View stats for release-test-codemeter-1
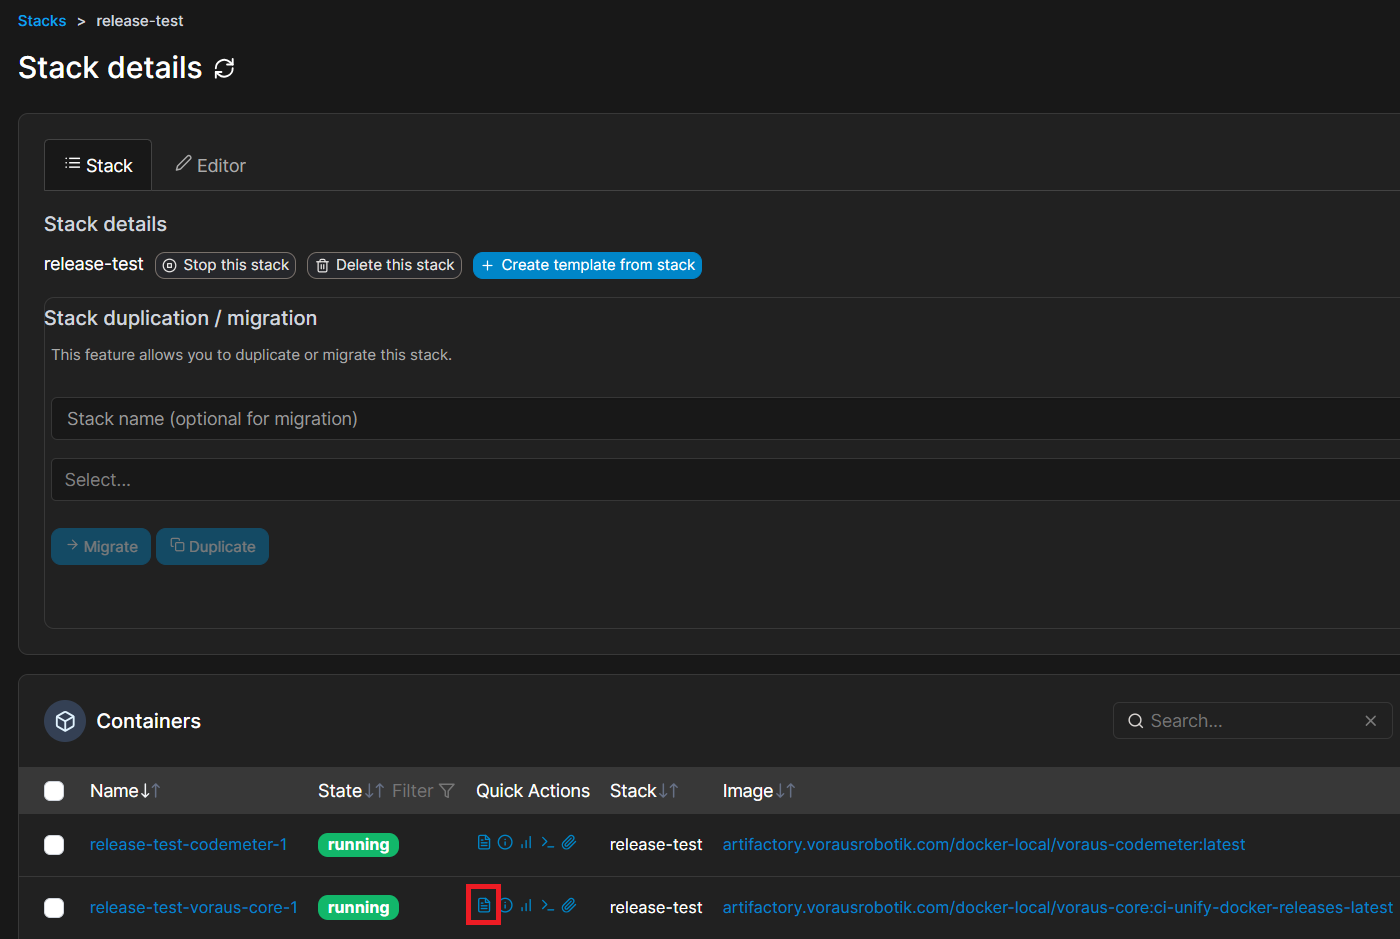 526,843
